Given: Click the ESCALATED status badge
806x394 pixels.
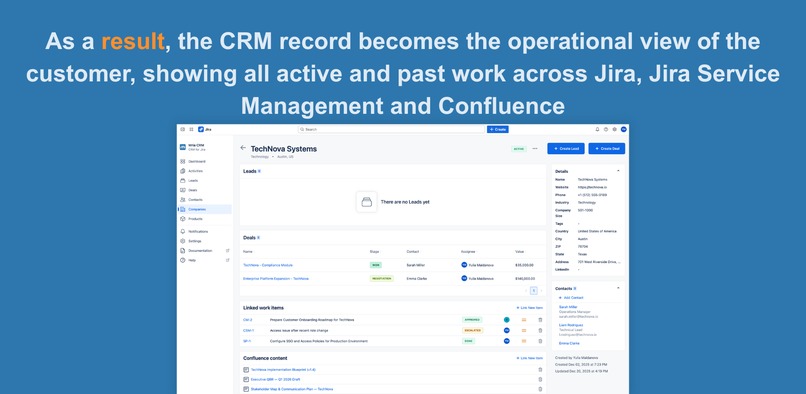Looking at the screenshot, I should [x=472, y=330].
